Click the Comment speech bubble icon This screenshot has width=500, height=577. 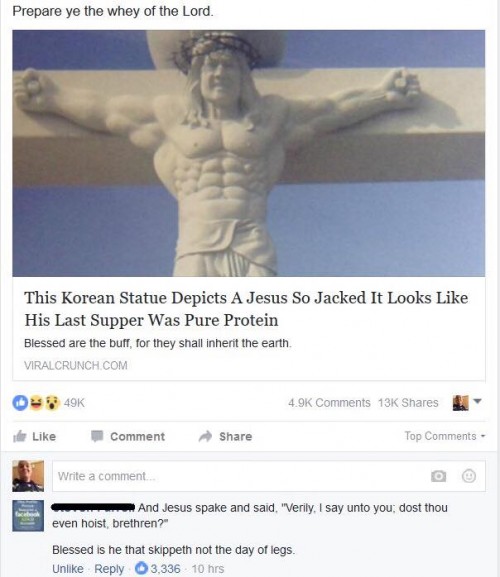click(x=97, y=436)
